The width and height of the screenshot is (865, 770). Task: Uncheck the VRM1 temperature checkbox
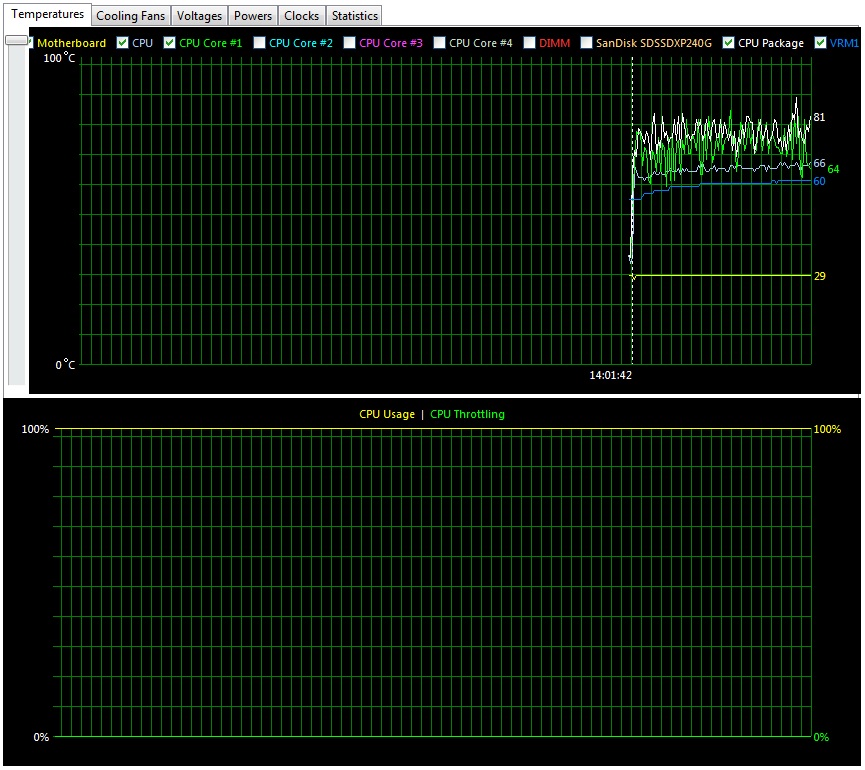tap(820, 42)
